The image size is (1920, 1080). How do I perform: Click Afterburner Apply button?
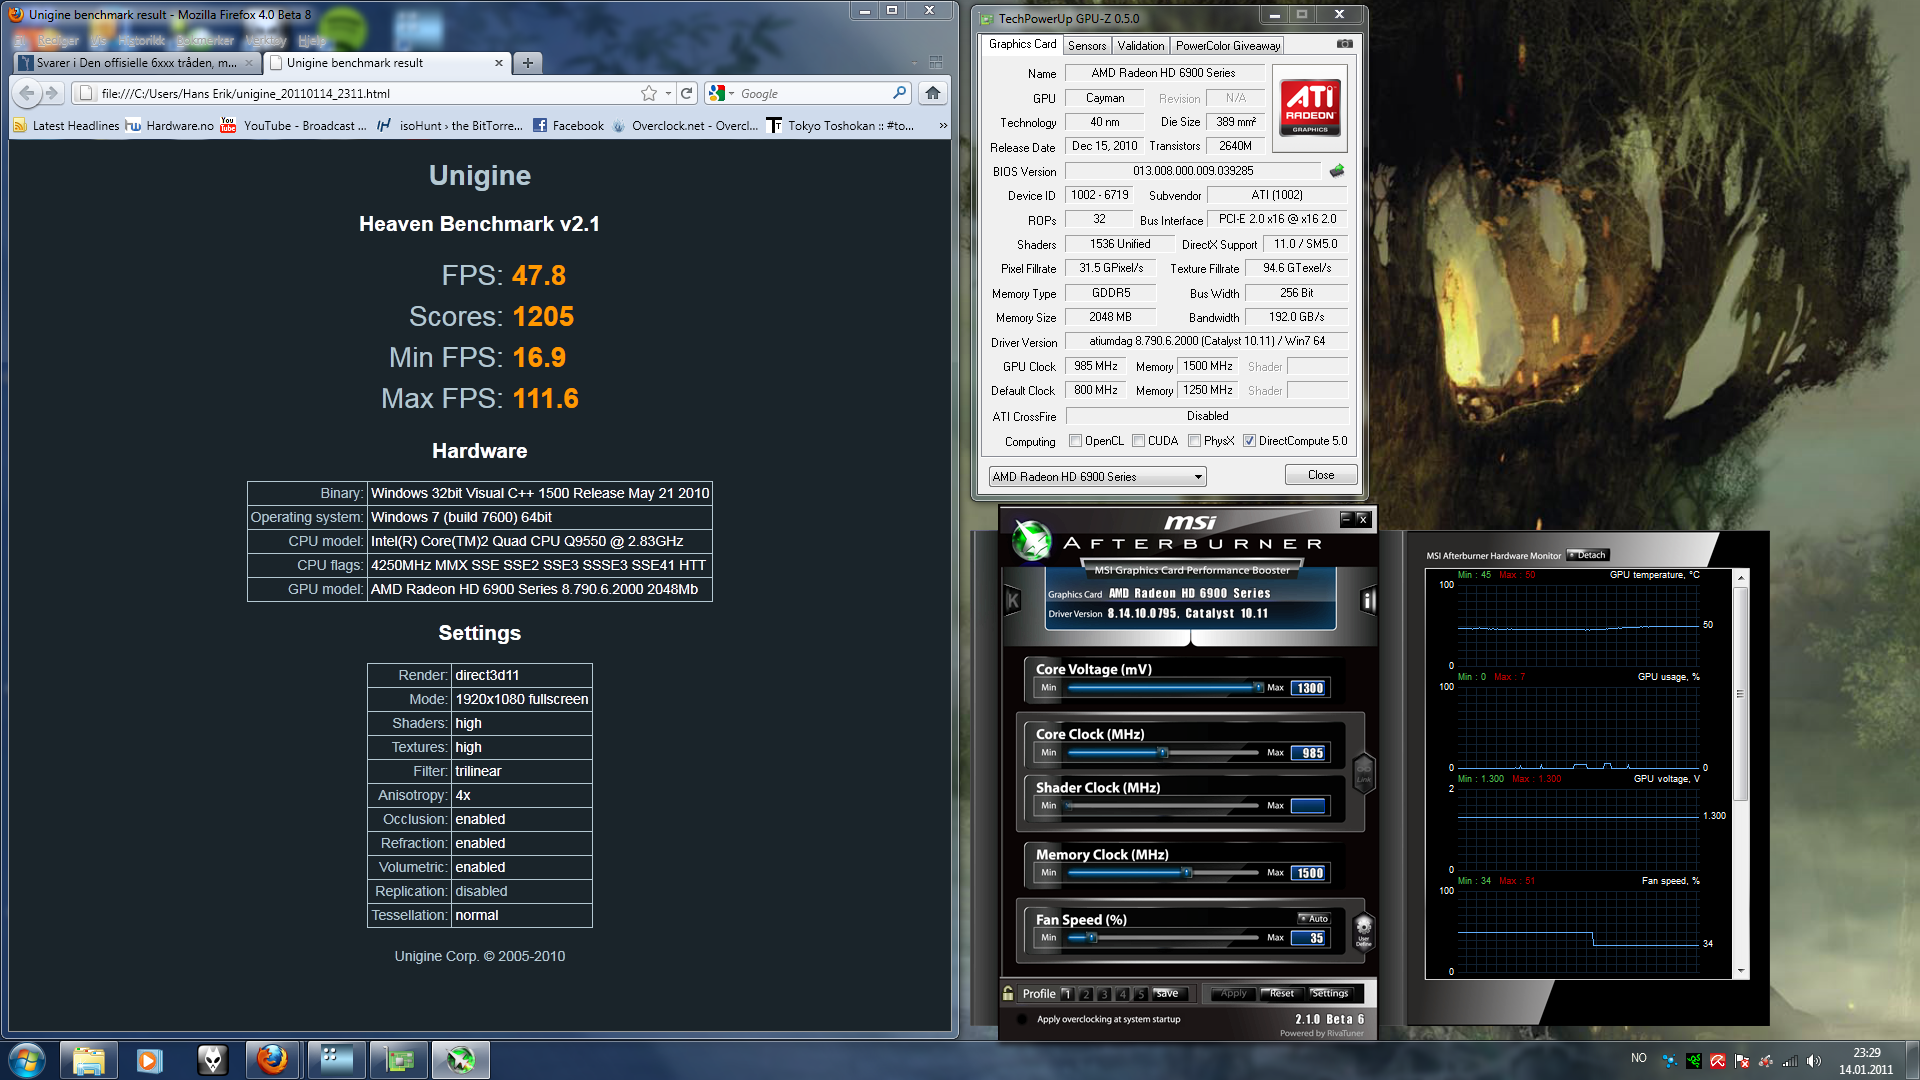tap(1233, 993)
